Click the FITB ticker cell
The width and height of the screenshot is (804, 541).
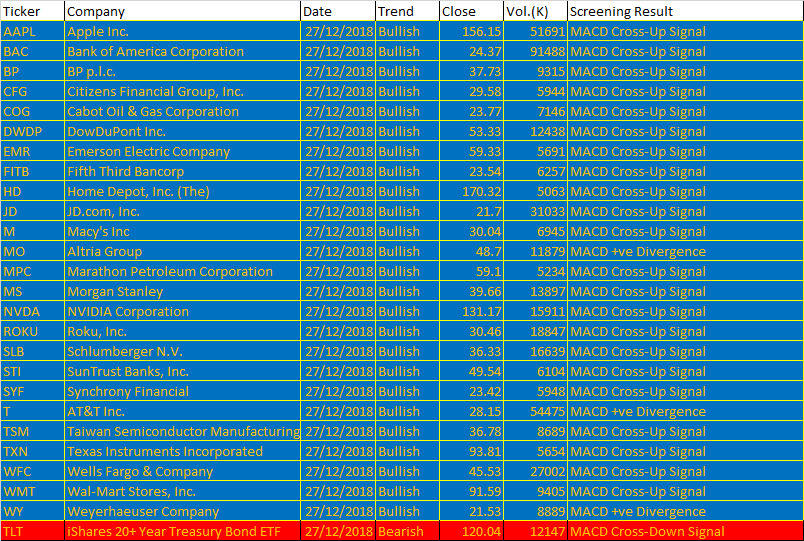point(32,171)
